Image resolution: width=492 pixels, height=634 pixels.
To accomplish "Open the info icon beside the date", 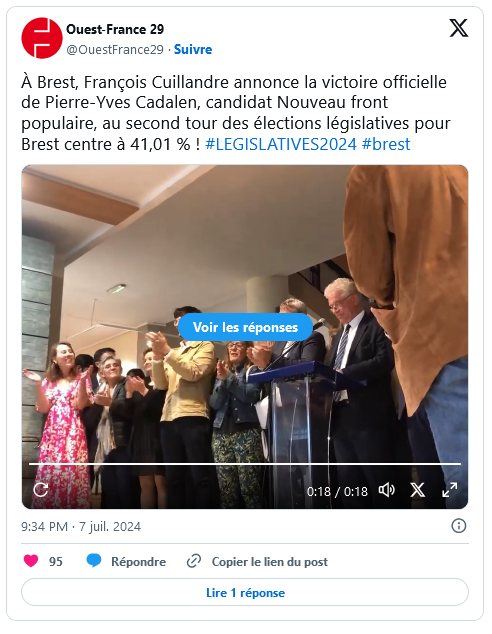I will pos(458,526).
